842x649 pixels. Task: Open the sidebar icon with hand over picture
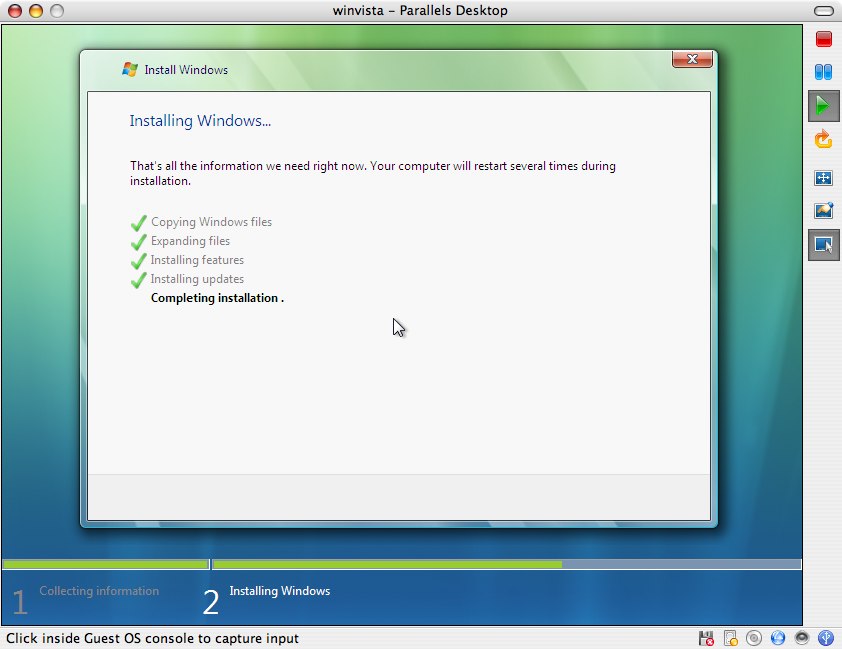(823, 210)
